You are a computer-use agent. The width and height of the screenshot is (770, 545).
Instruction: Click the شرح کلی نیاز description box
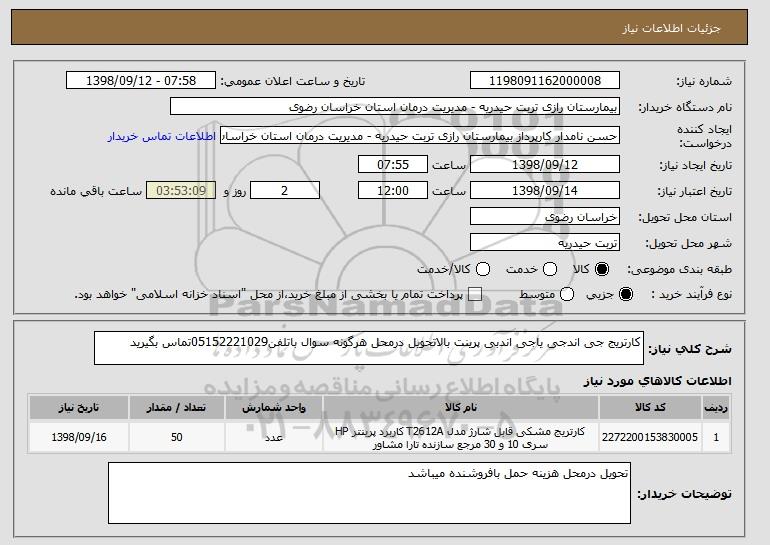click(x=369, y=348)
